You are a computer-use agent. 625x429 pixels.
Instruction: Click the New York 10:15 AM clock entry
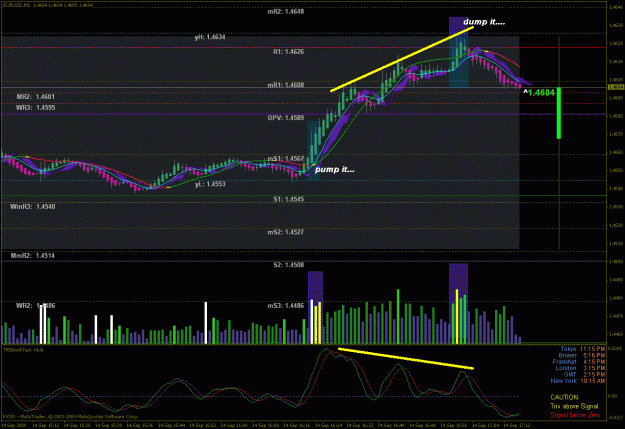point(578,381)
